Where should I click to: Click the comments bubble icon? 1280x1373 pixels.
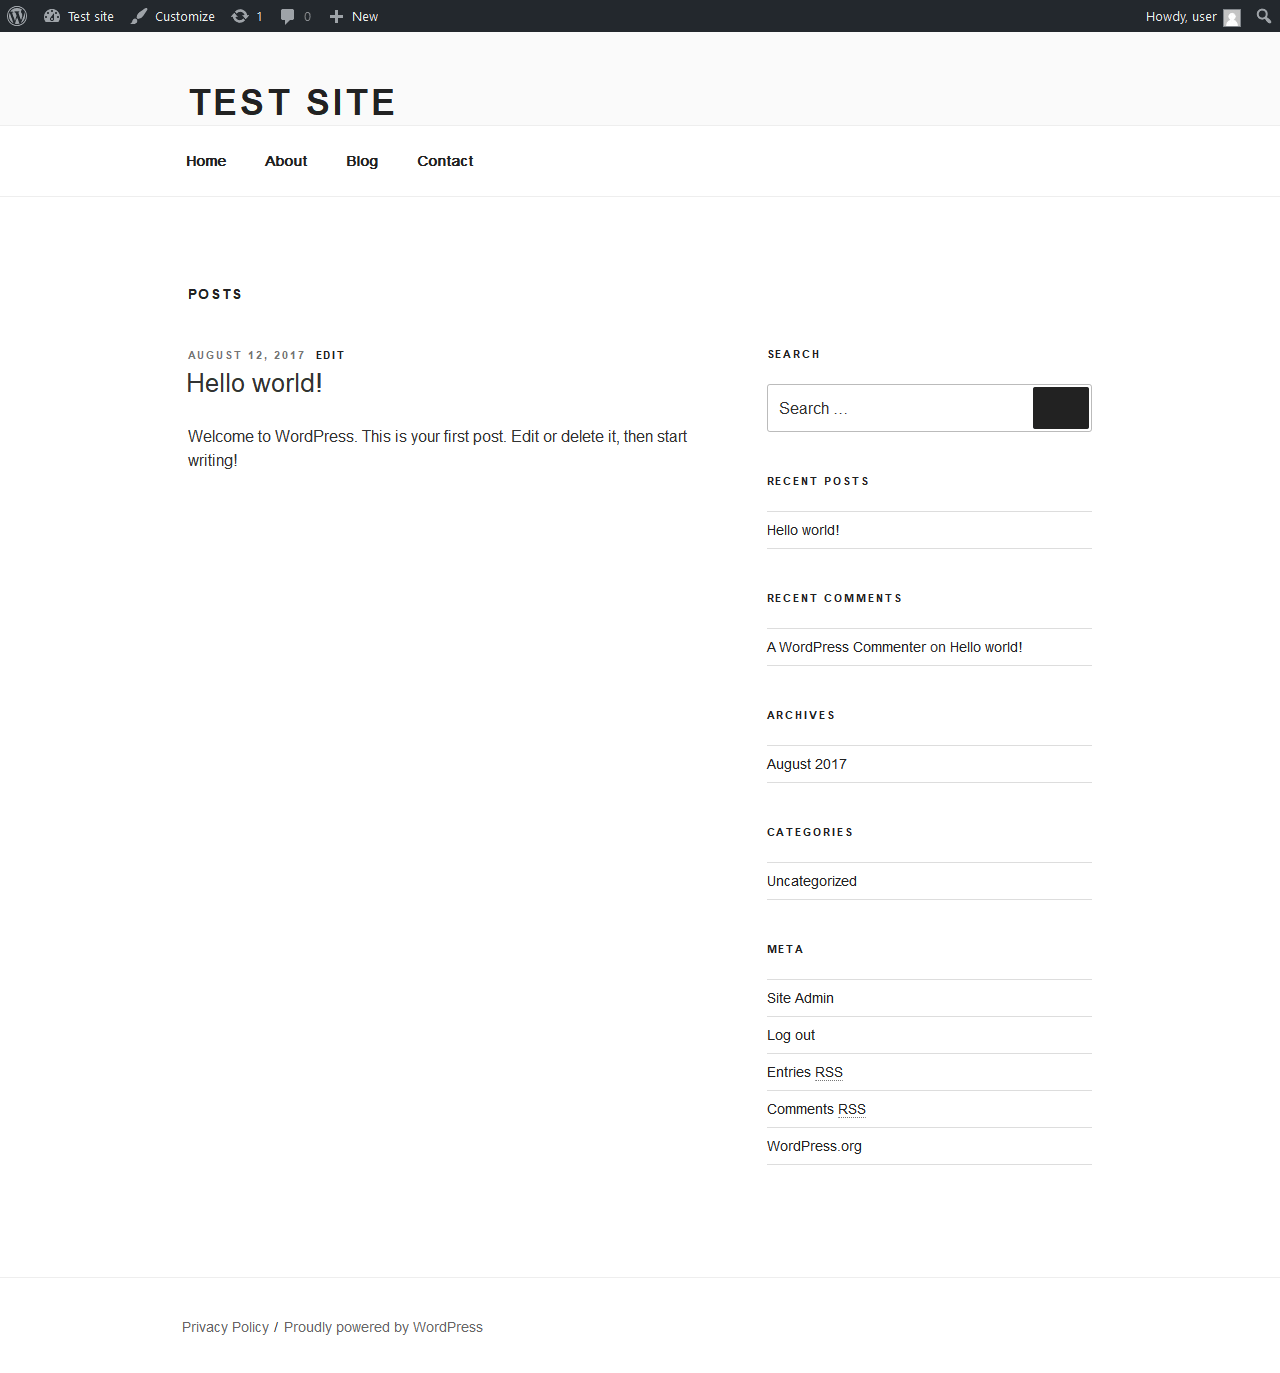(x=288, y=16)
